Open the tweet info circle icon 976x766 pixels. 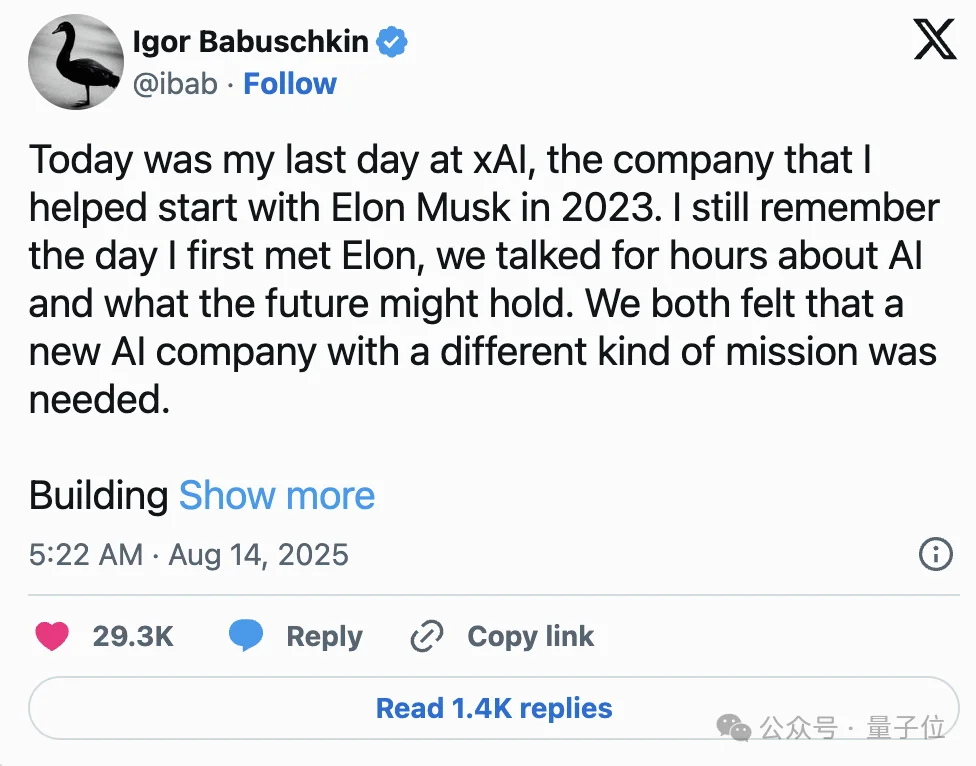pos(935,554)
